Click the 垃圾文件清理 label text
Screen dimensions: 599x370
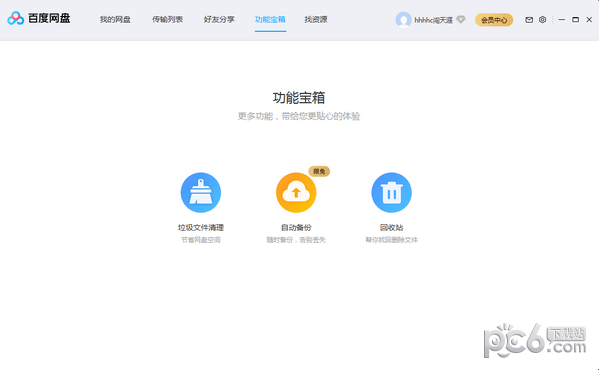201,228
